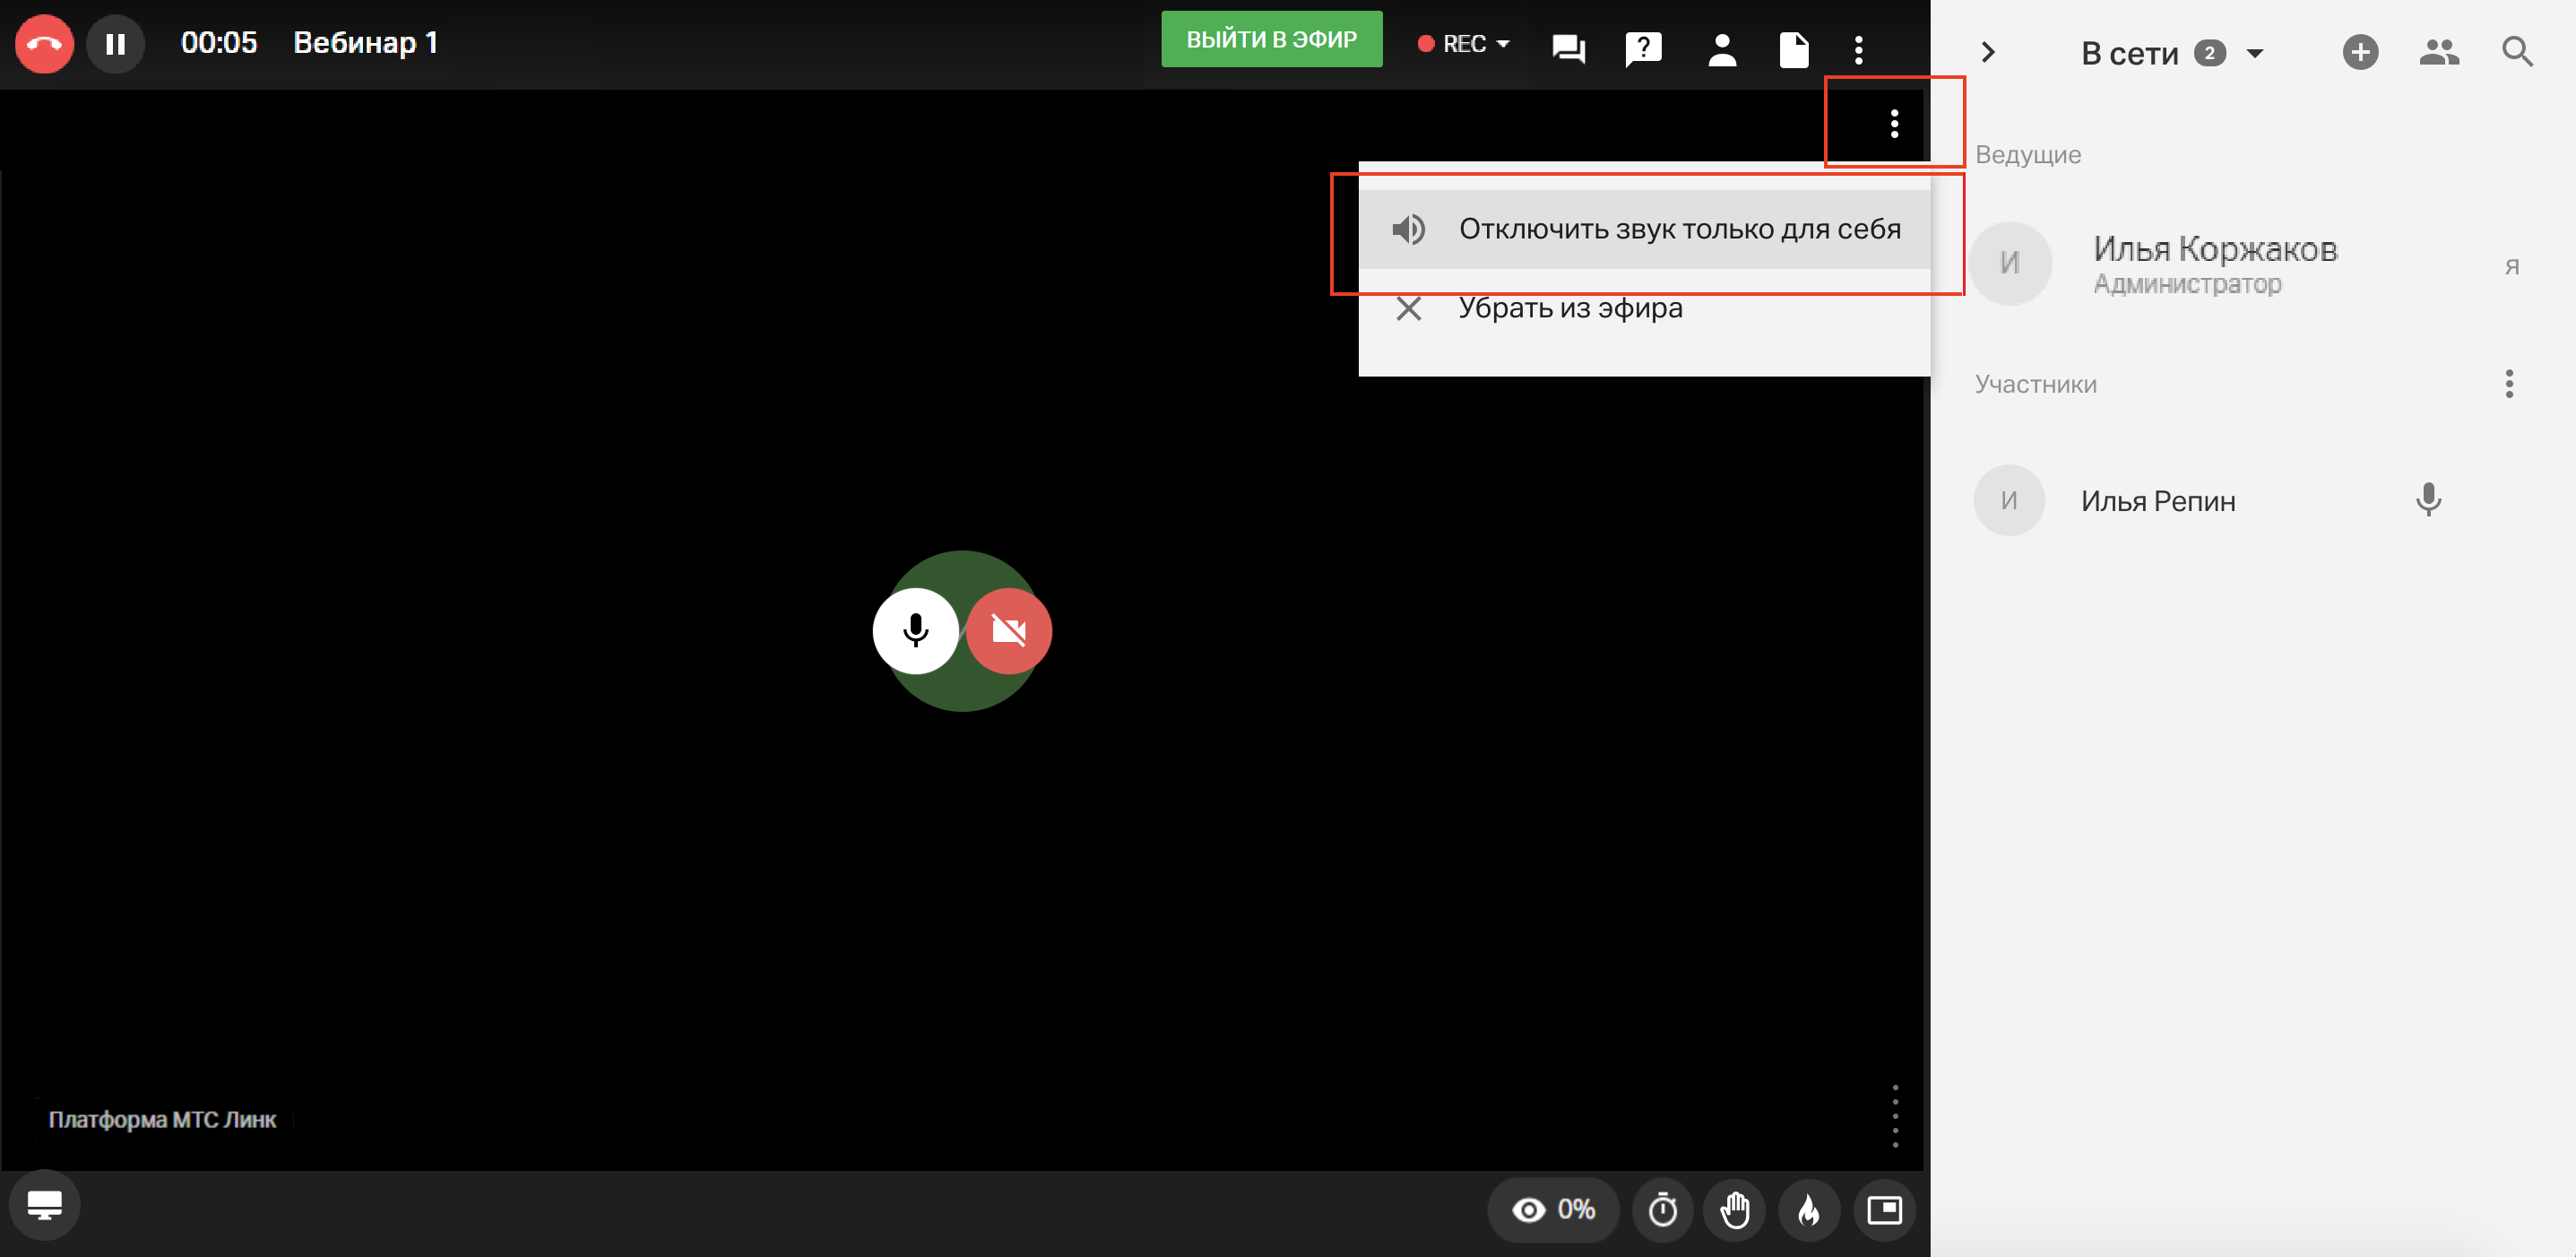The height and width of the screenshot is (1257, 2576).
Task: Click the Вебинар 1 title
Action: tap(365, 43)
